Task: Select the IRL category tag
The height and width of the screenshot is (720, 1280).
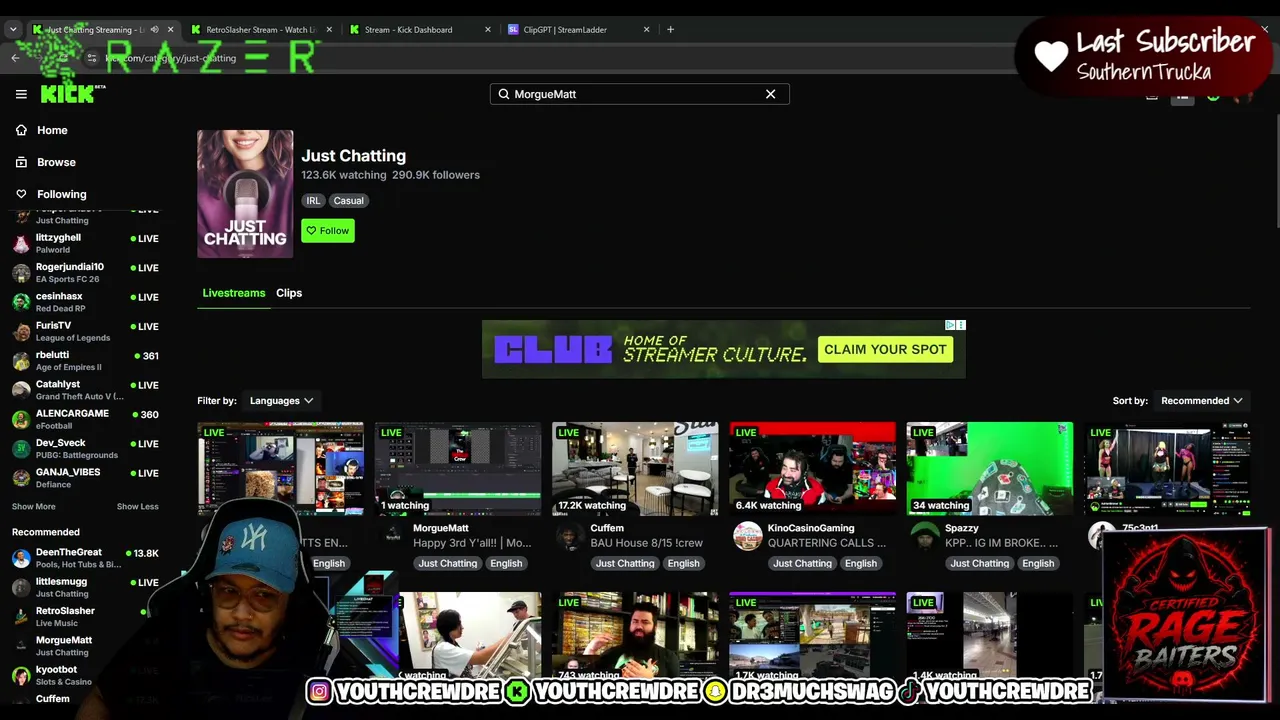Action: [313, 201]
